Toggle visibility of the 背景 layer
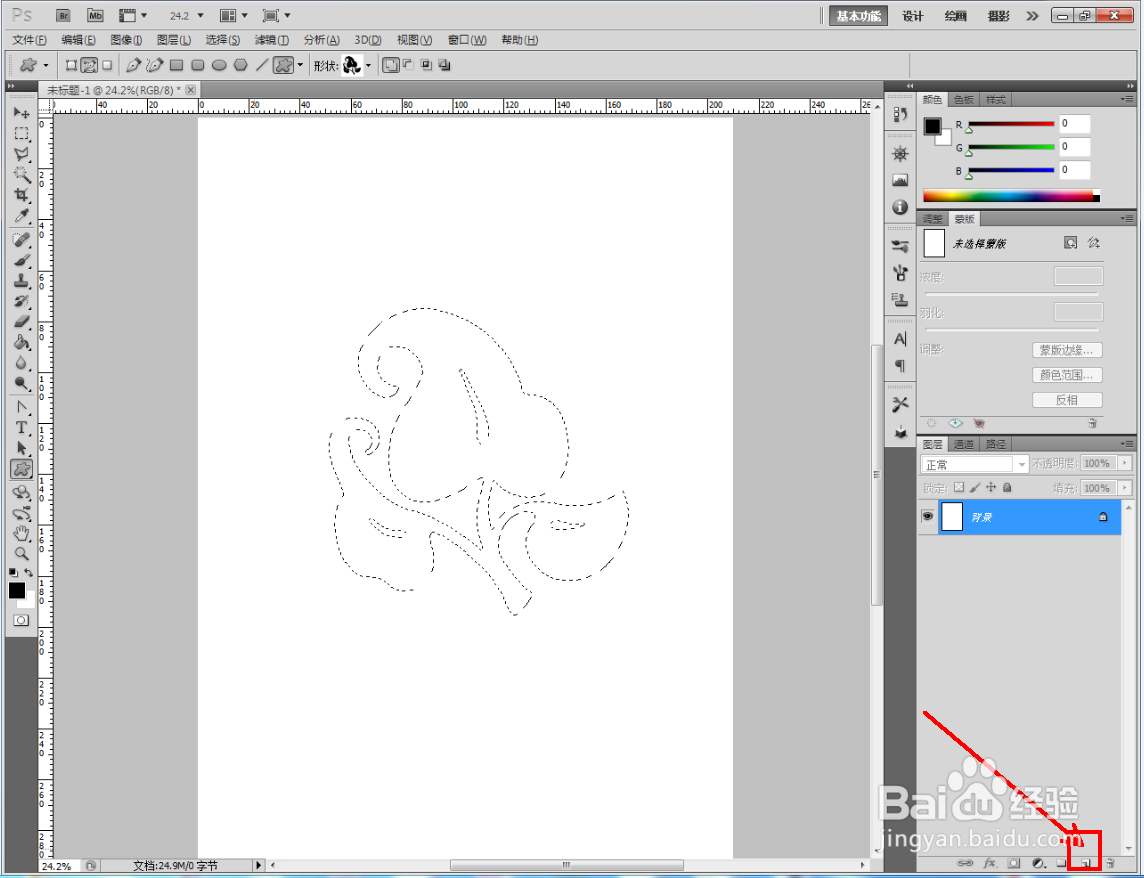The image size is (1144, 878). 927,517
